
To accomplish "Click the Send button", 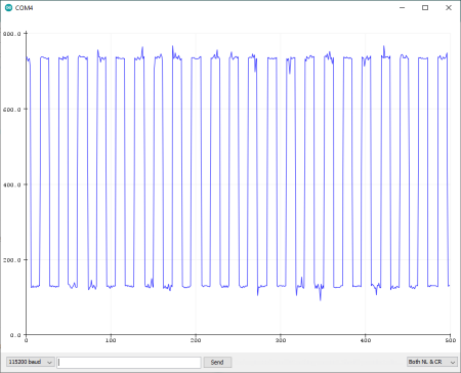I will (x=217, y=362).
